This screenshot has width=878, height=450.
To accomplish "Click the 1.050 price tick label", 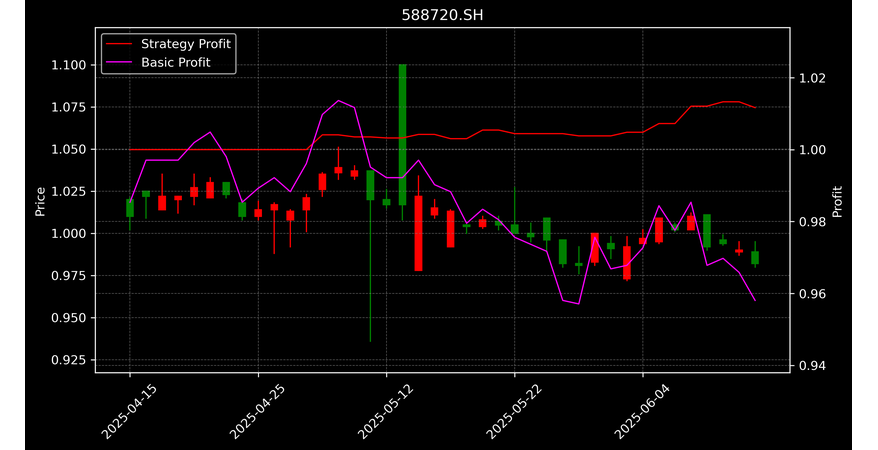I will (69, 149).
